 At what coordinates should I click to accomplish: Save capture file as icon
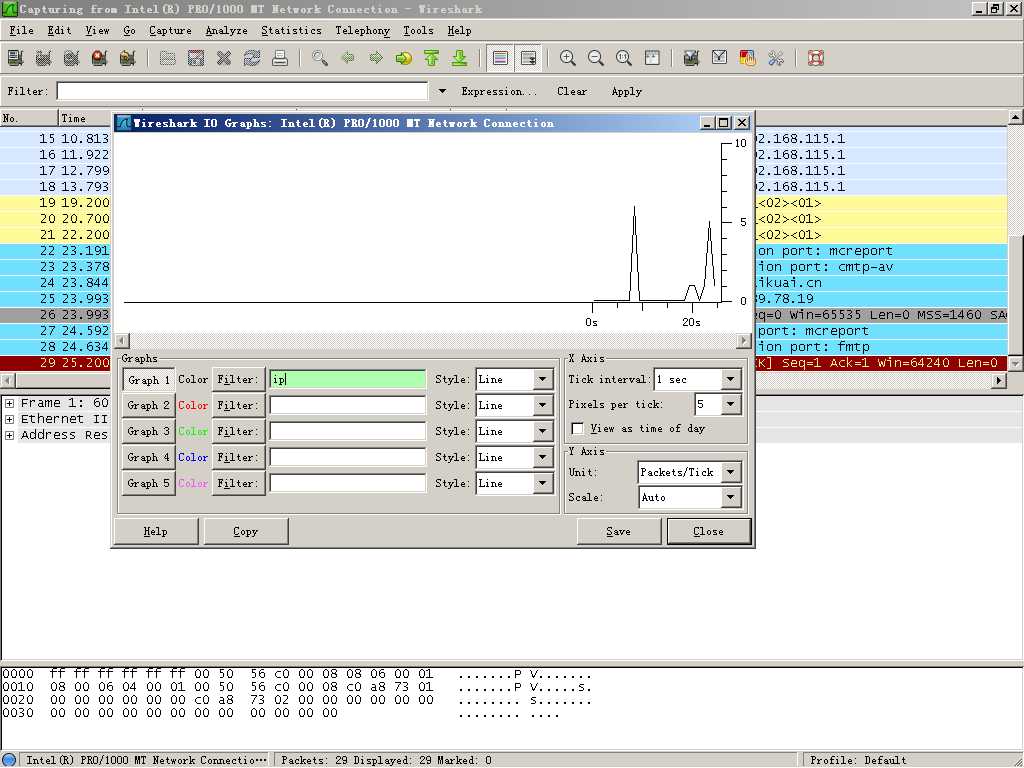click(196, 58)
